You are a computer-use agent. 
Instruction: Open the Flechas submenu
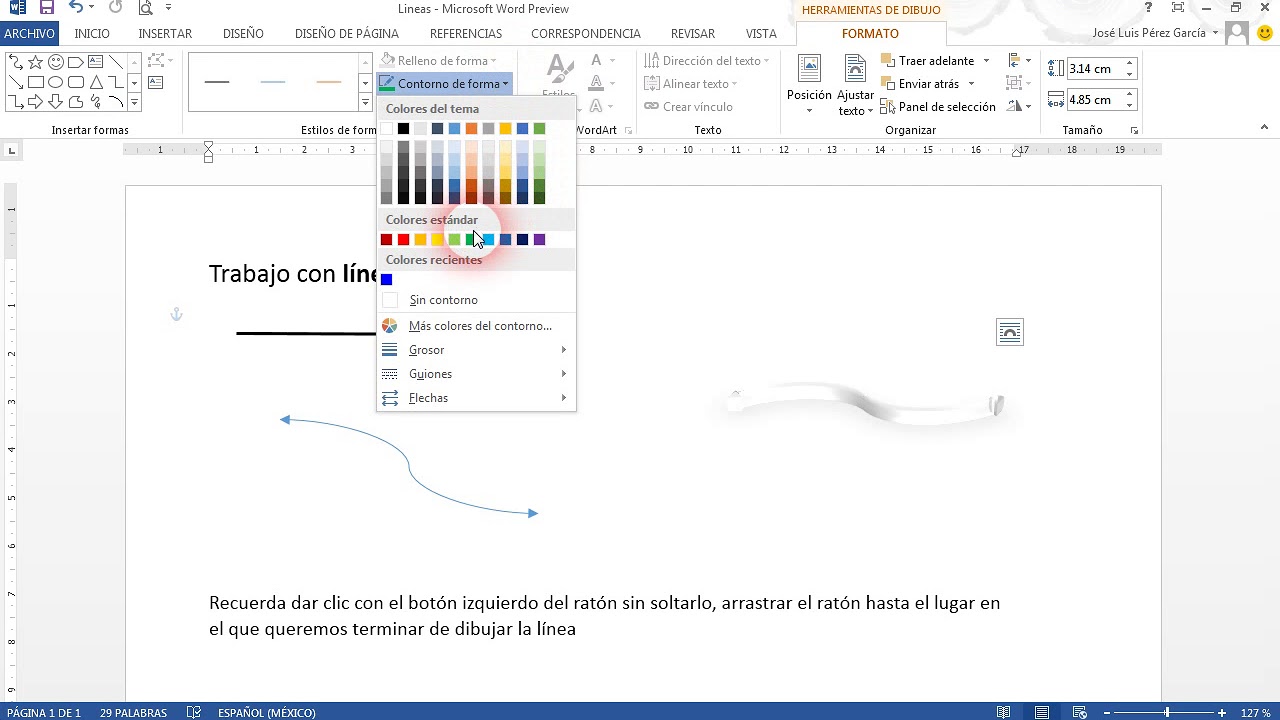[476, 398]
